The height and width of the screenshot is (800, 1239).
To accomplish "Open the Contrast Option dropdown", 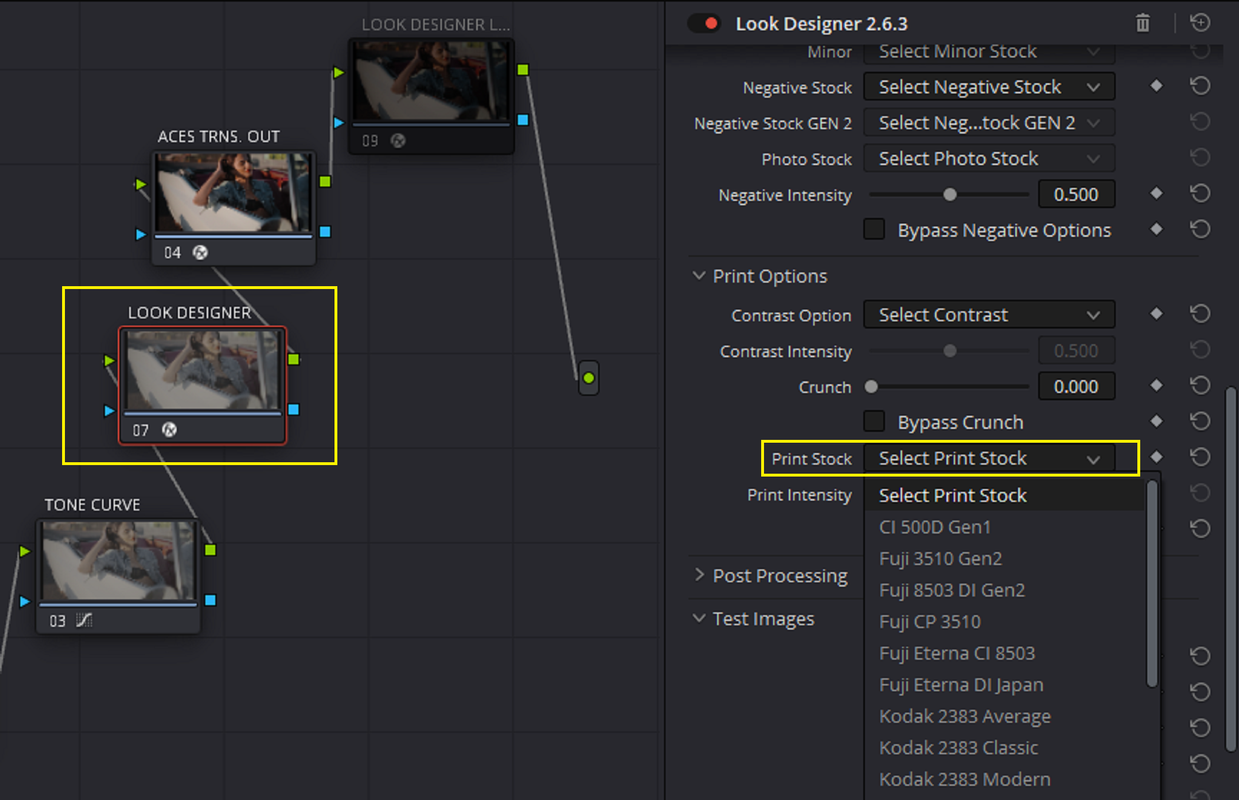I will tap(989, 315).
